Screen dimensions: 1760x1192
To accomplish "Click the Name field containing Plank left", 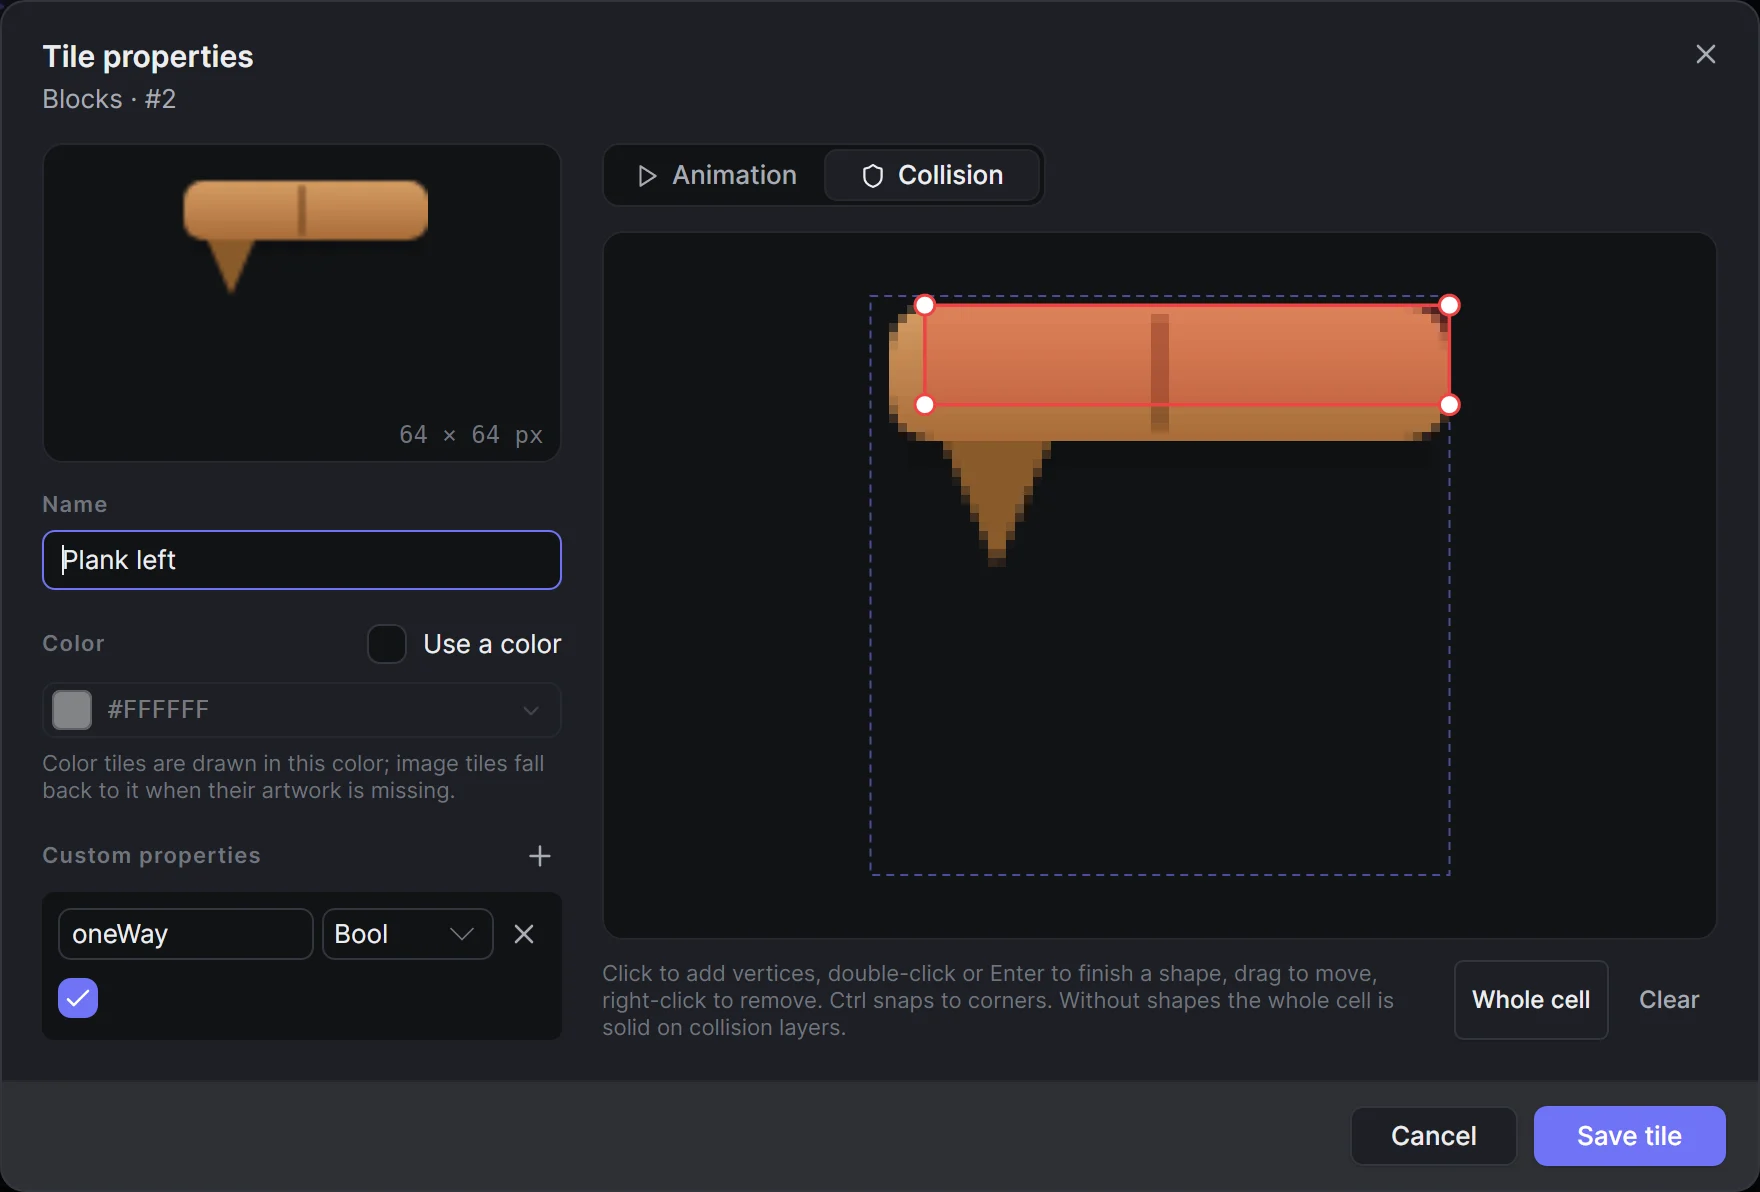I will click(x=302, y=560).
